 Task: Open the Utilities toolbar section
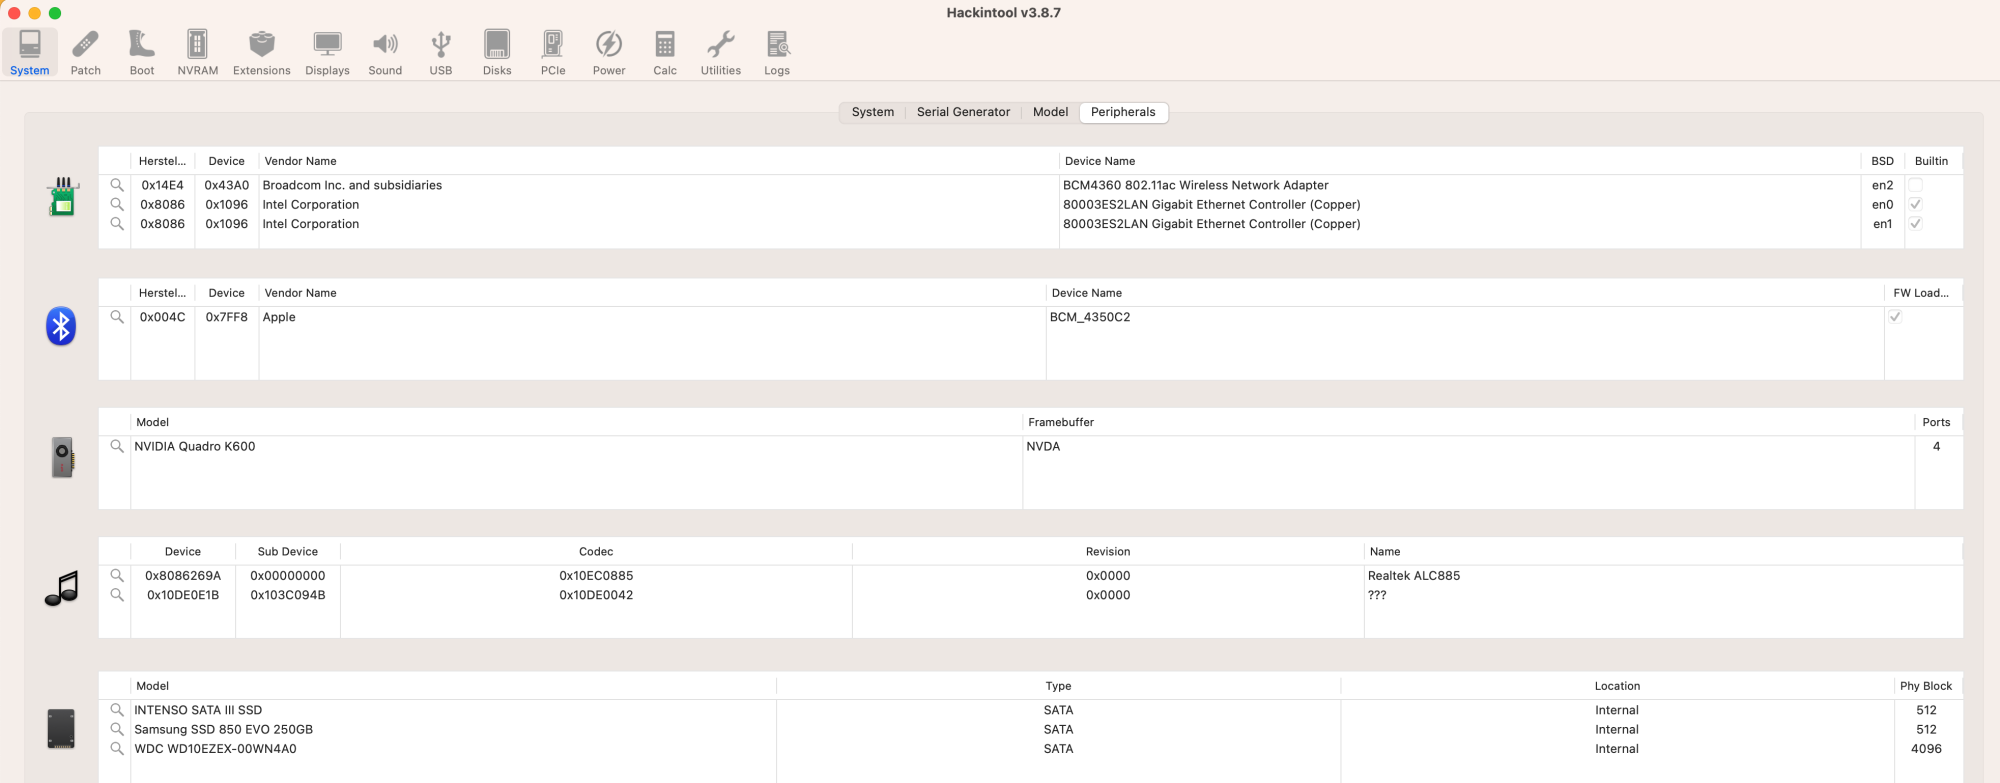click(721, 52)
